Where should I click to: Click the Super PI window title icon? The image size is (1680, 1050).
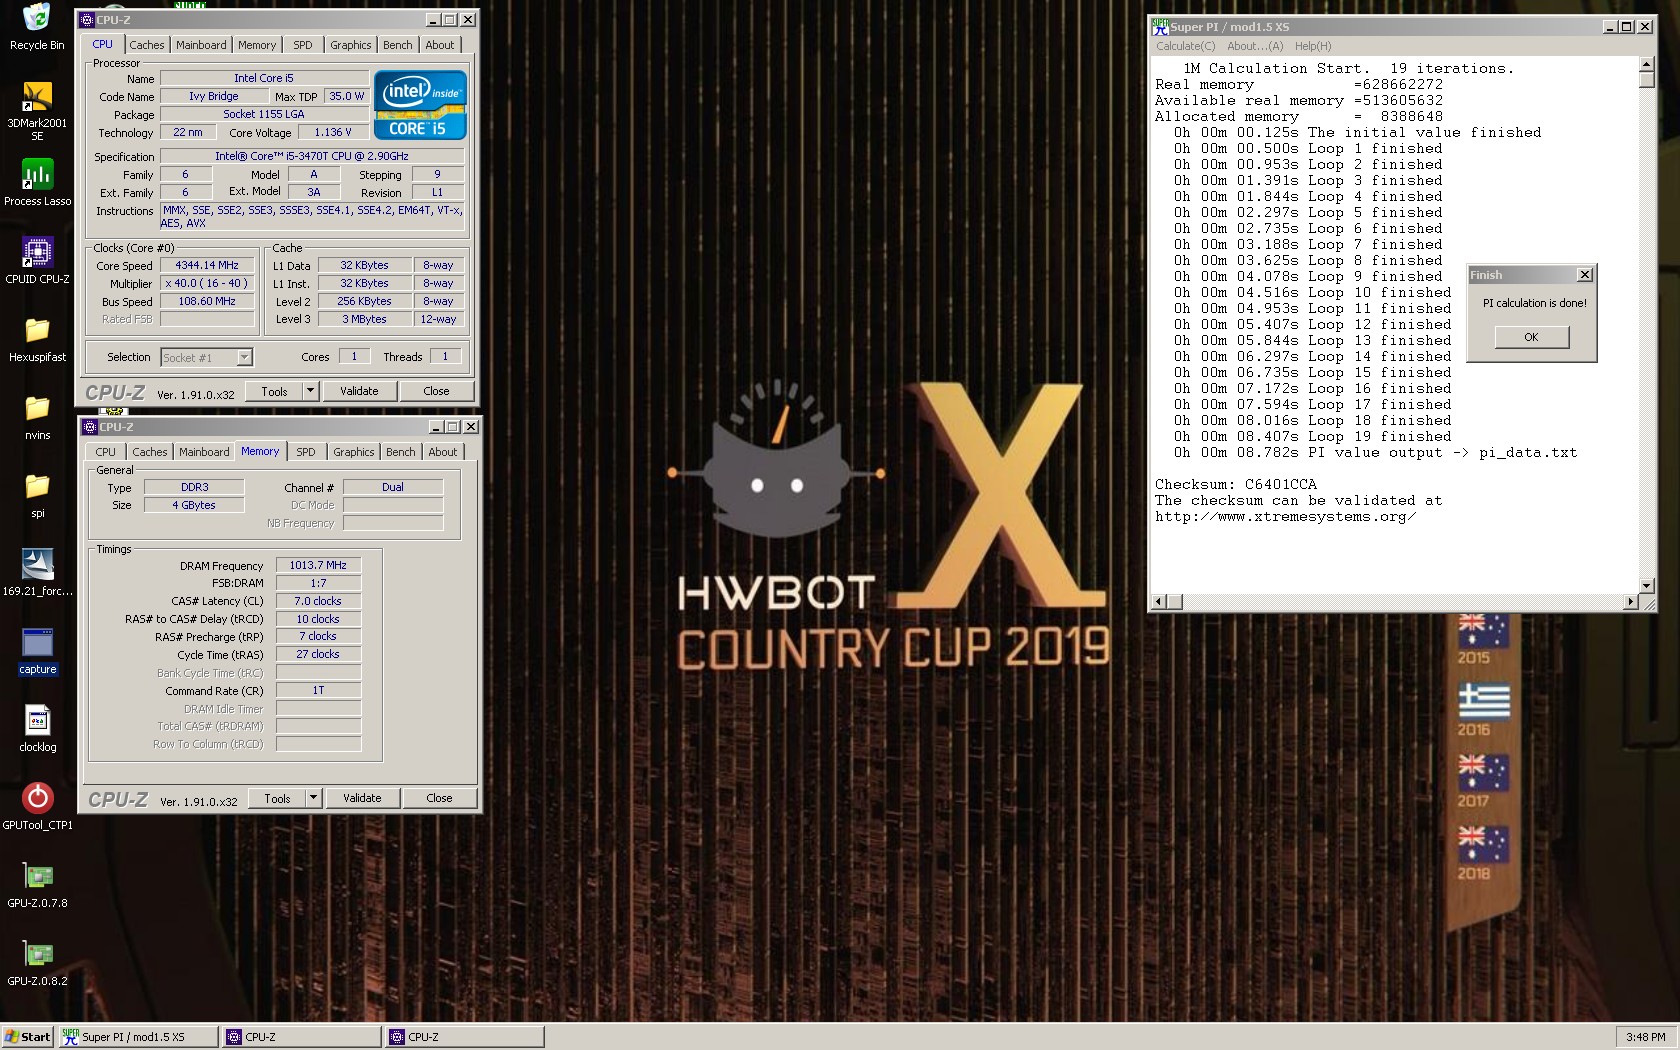pos(1160,26)
